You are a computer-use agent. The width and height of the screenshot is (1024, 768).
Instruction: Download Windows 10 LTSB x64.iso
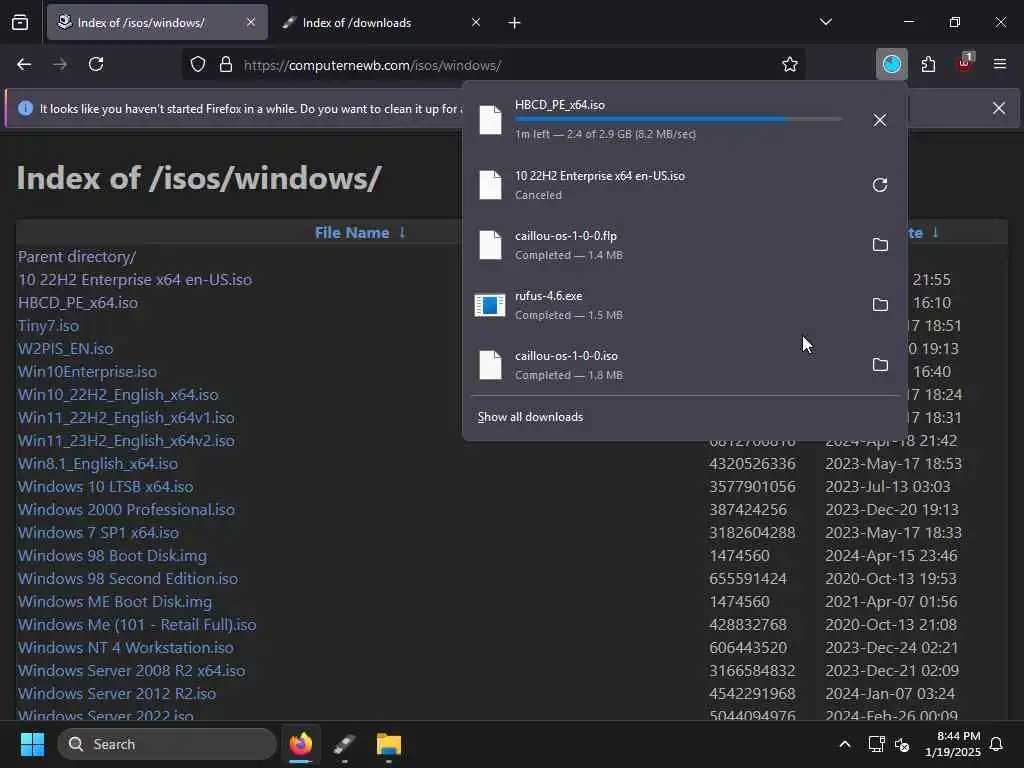(105, 487)
